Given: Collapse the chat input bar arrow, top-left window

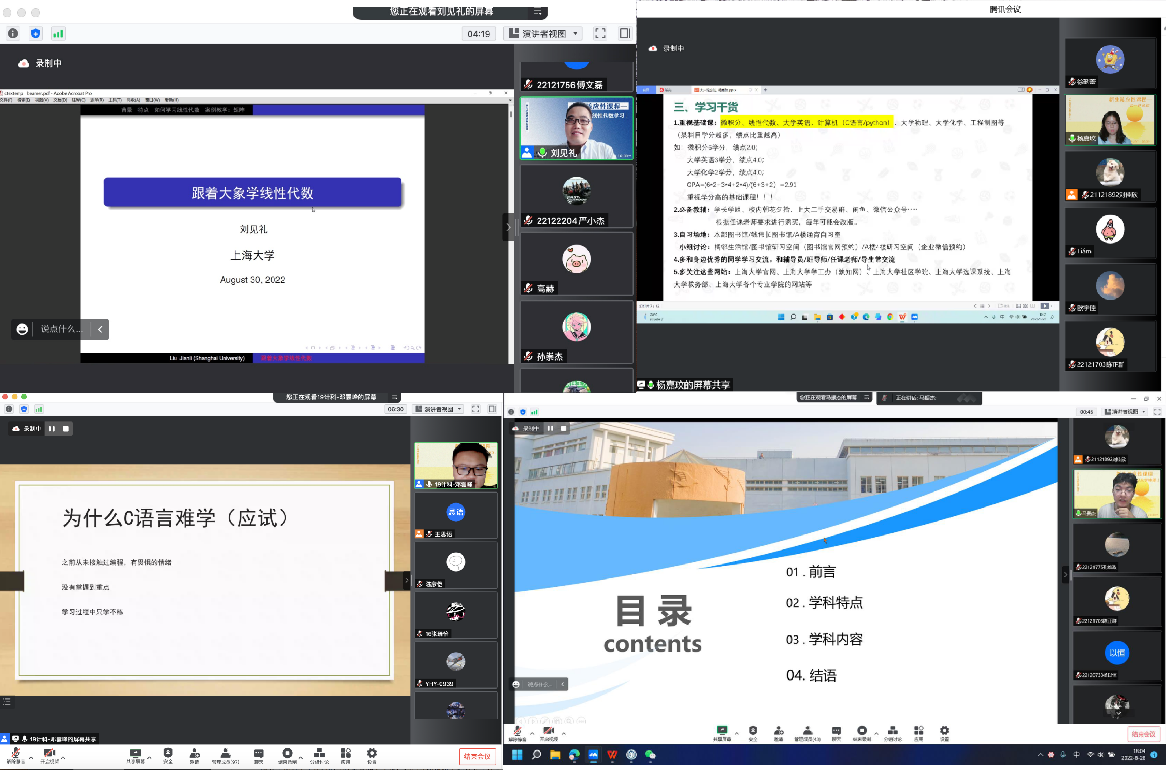Looking at the screenshot, I should pos(100,329).
